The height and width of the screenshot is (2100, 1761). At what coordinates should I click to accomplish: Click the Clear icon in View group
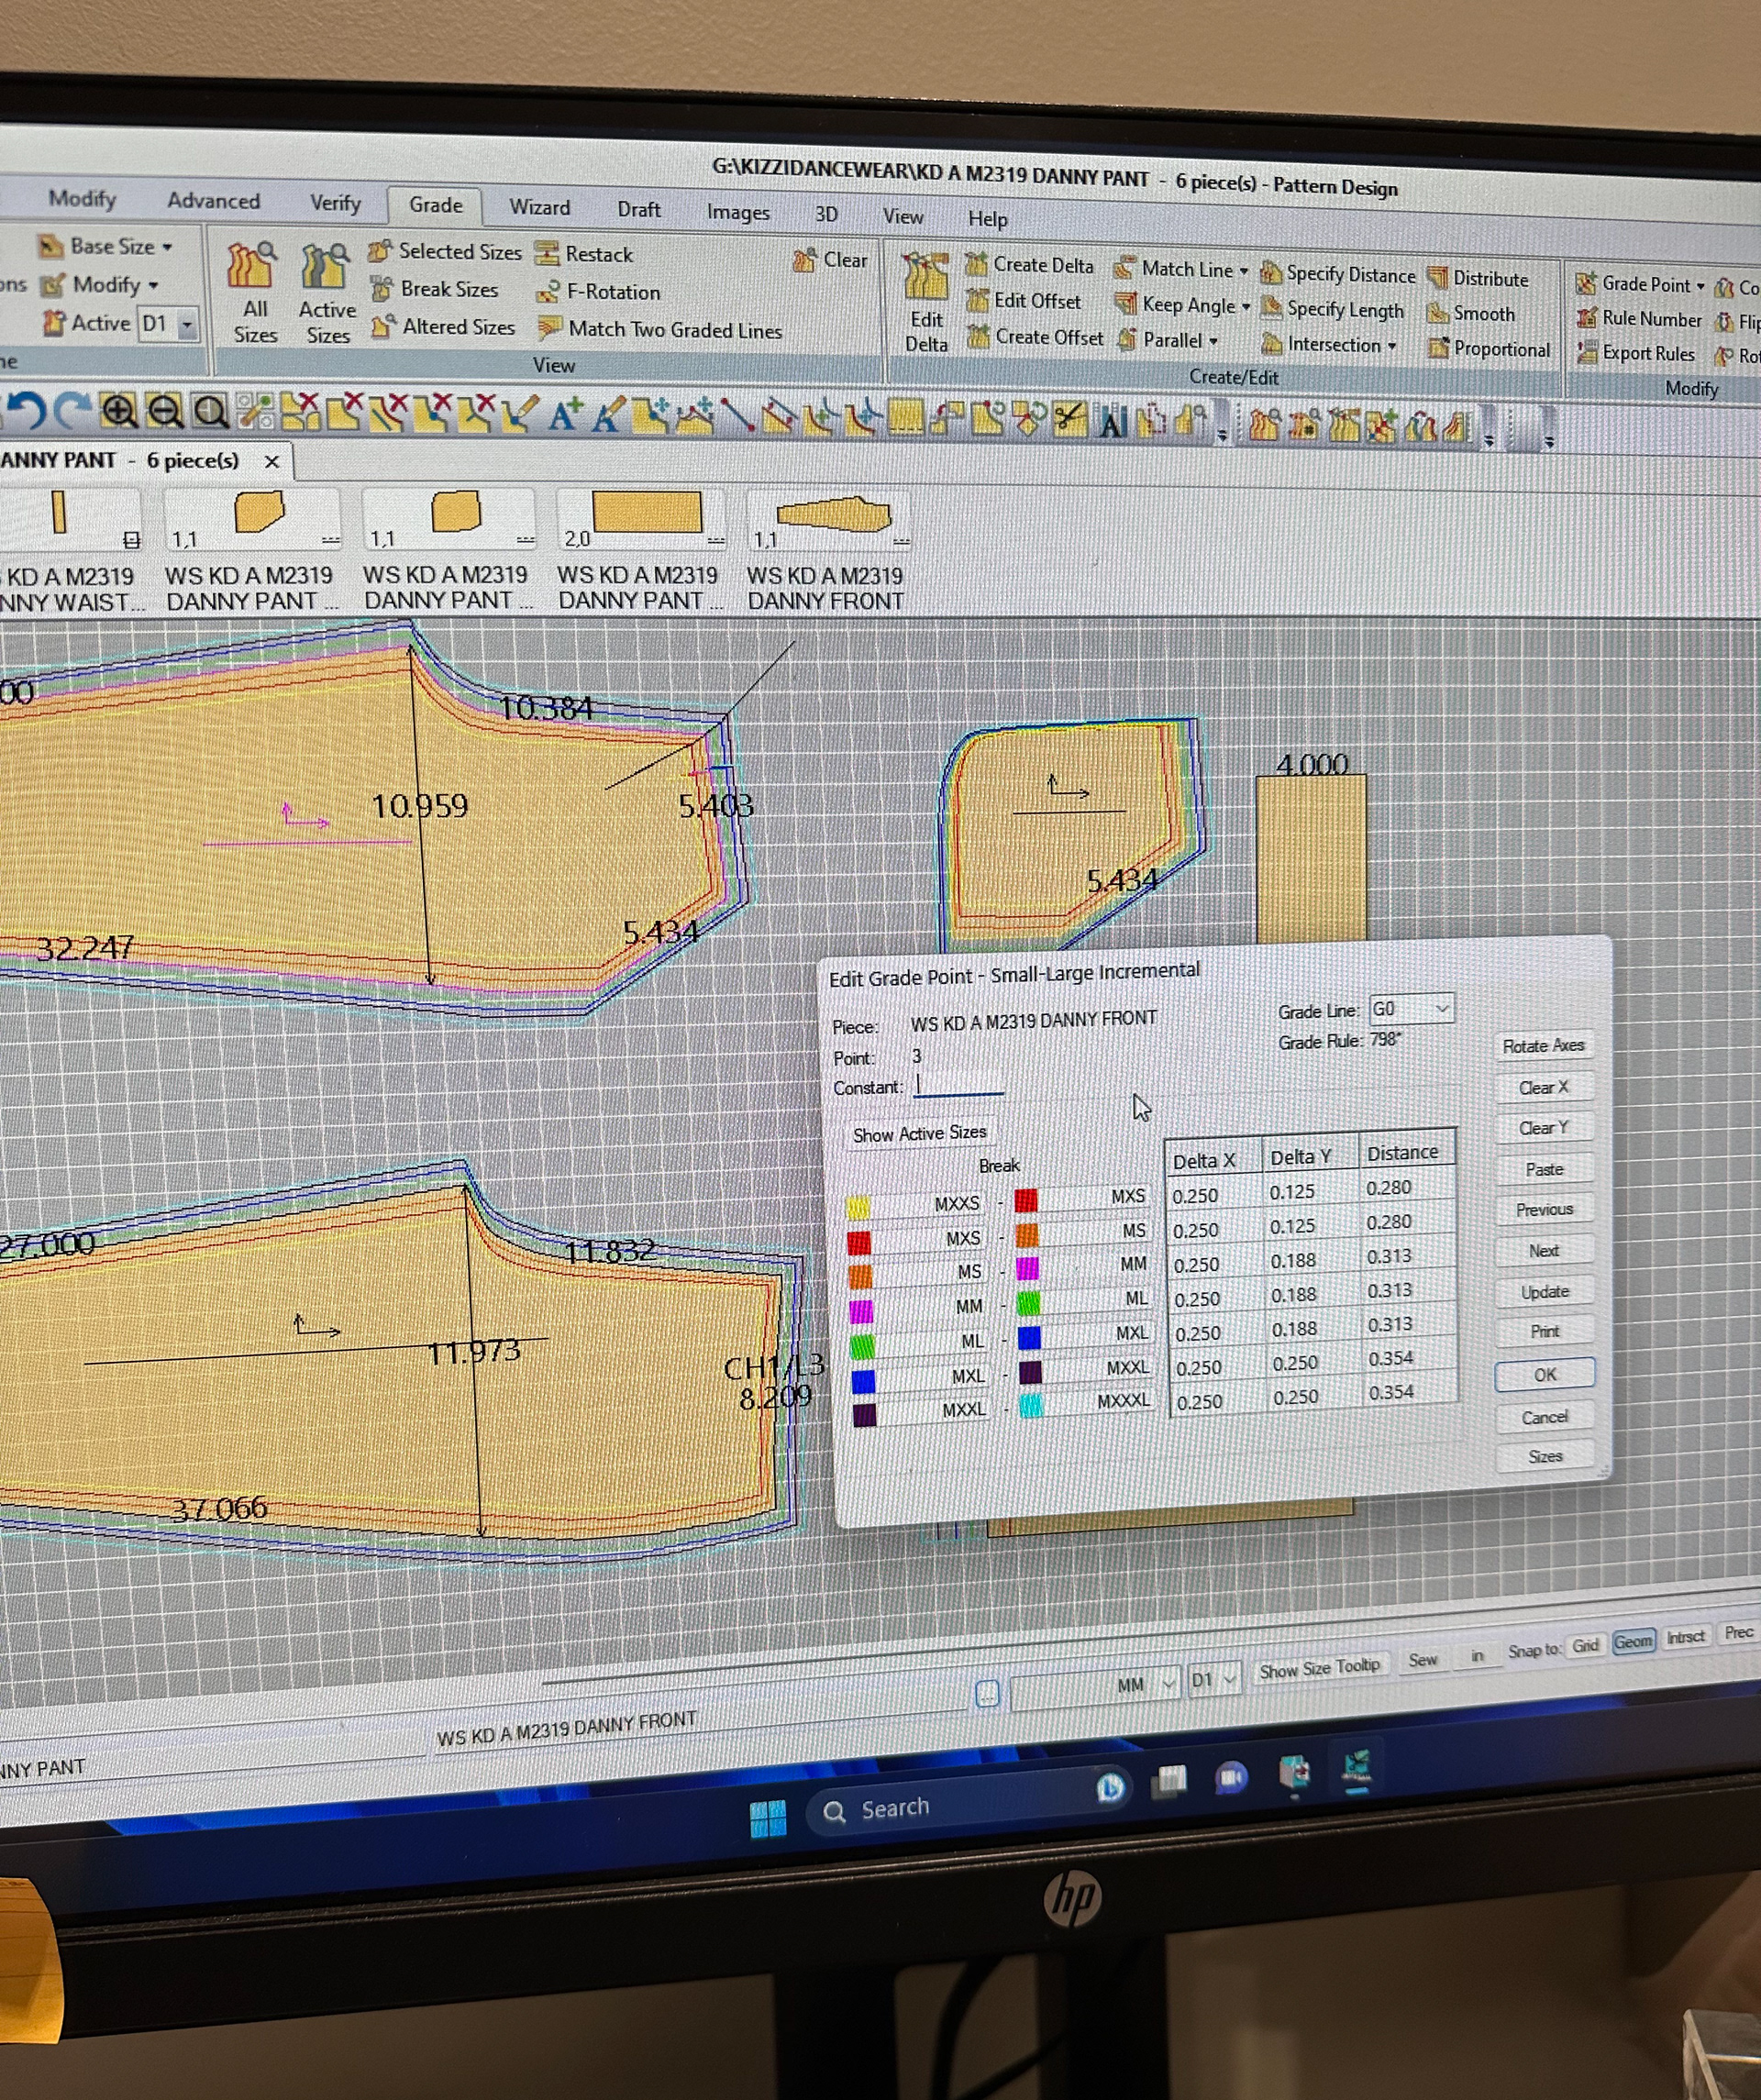(804, 260)
